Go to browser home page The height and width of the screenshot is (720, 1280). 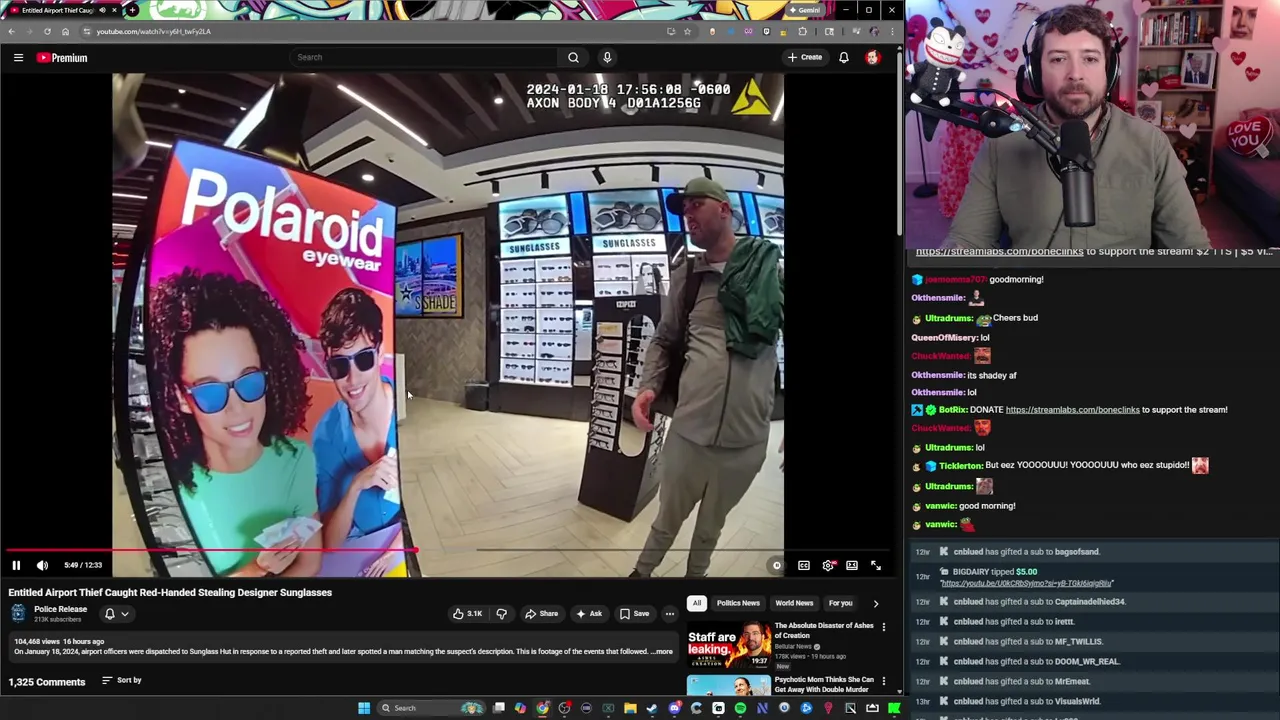[x=65, y=31]
